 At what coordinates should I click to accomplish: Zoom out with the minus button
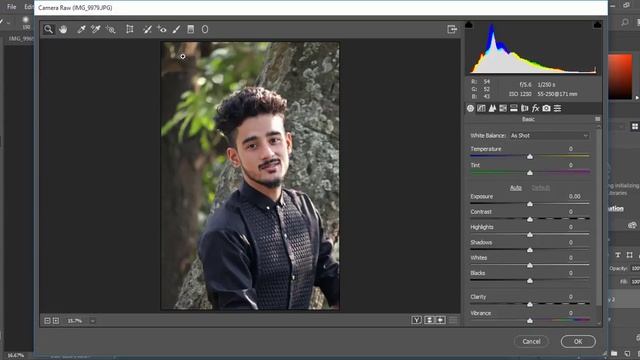tap(47, 321)
